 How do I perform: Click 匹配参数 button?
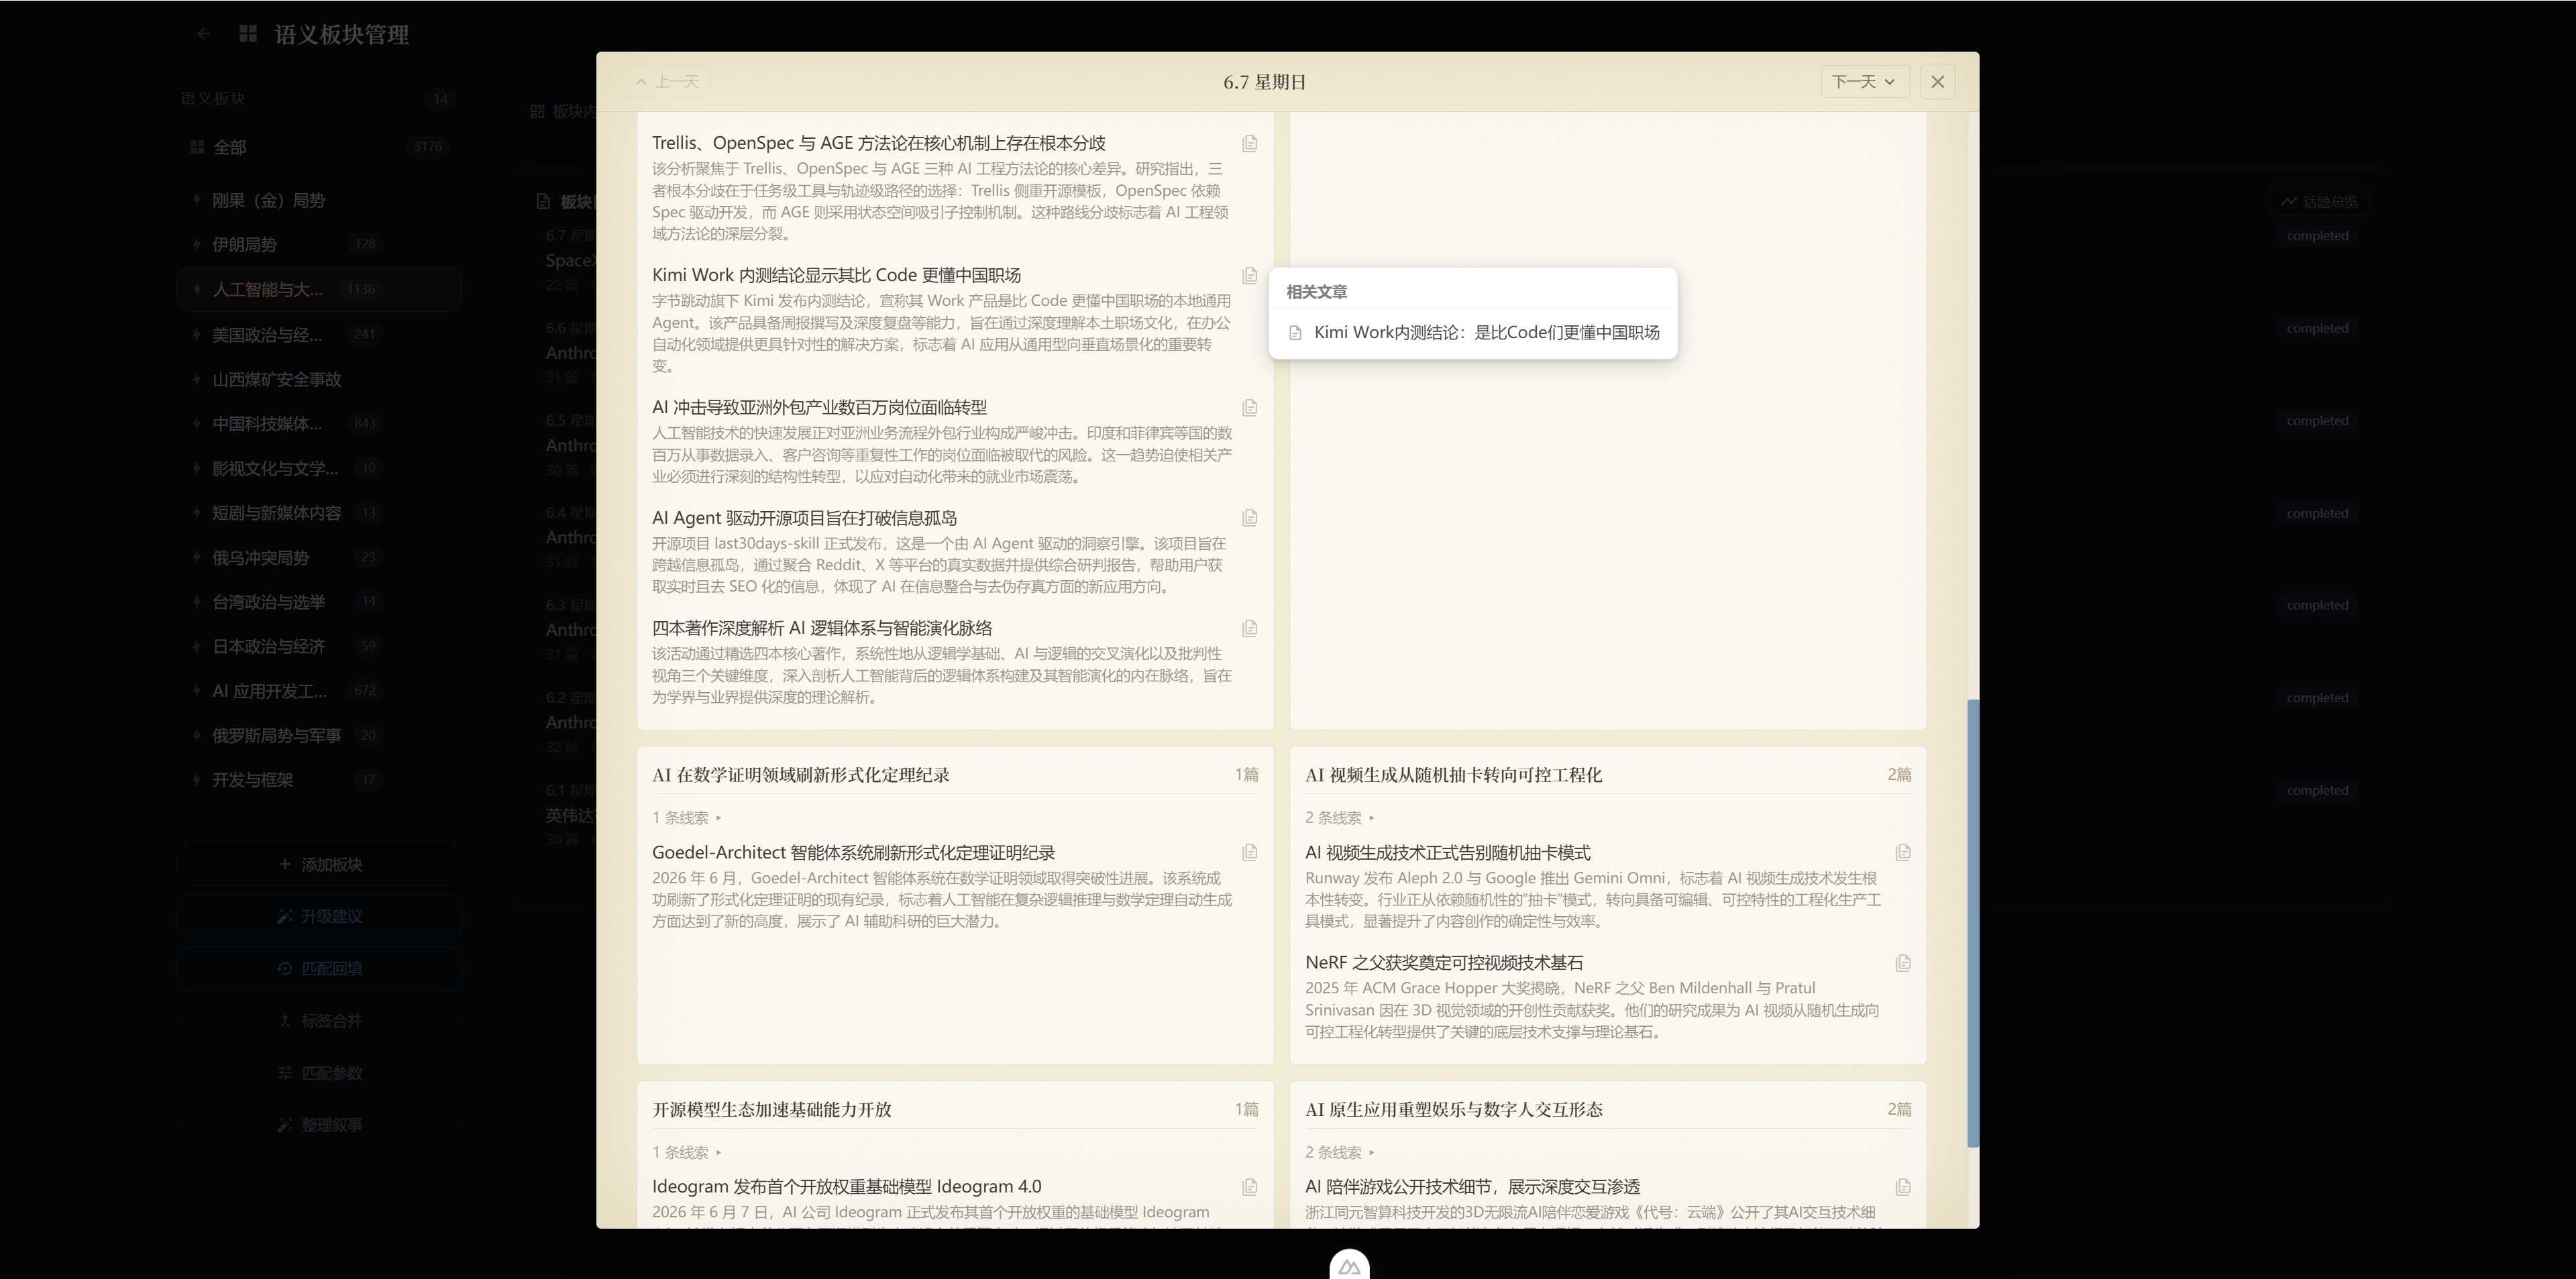click(319, 1072)
